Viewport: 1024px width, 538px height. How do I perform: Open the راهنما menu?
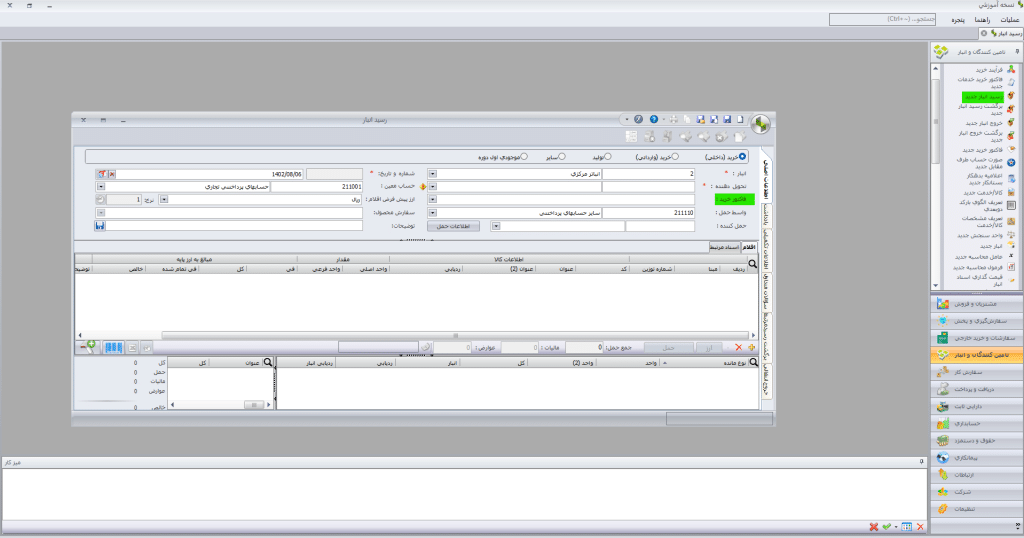tap(982, 20)
